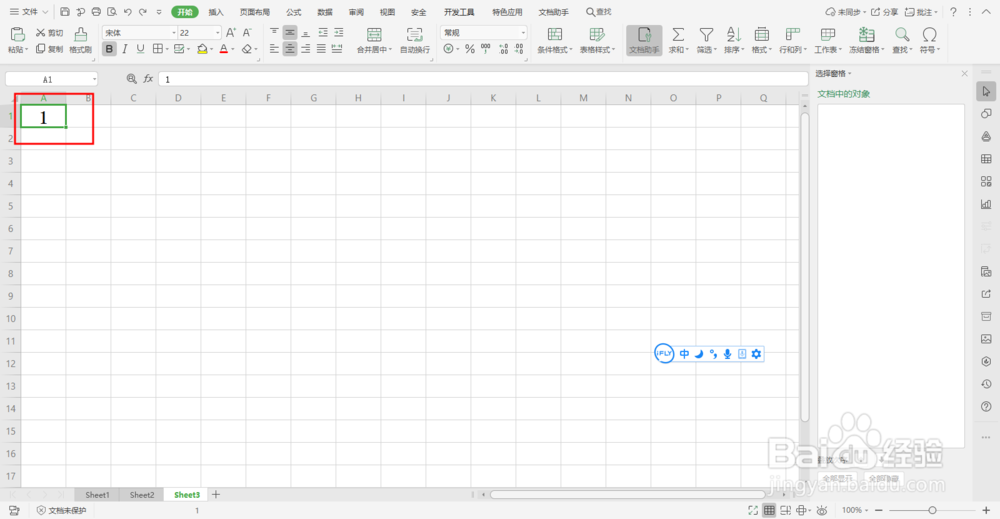Switch to the Page Layout (页面布局) tab
This screenshot has height=519, width=1000.
coord(254,12)
